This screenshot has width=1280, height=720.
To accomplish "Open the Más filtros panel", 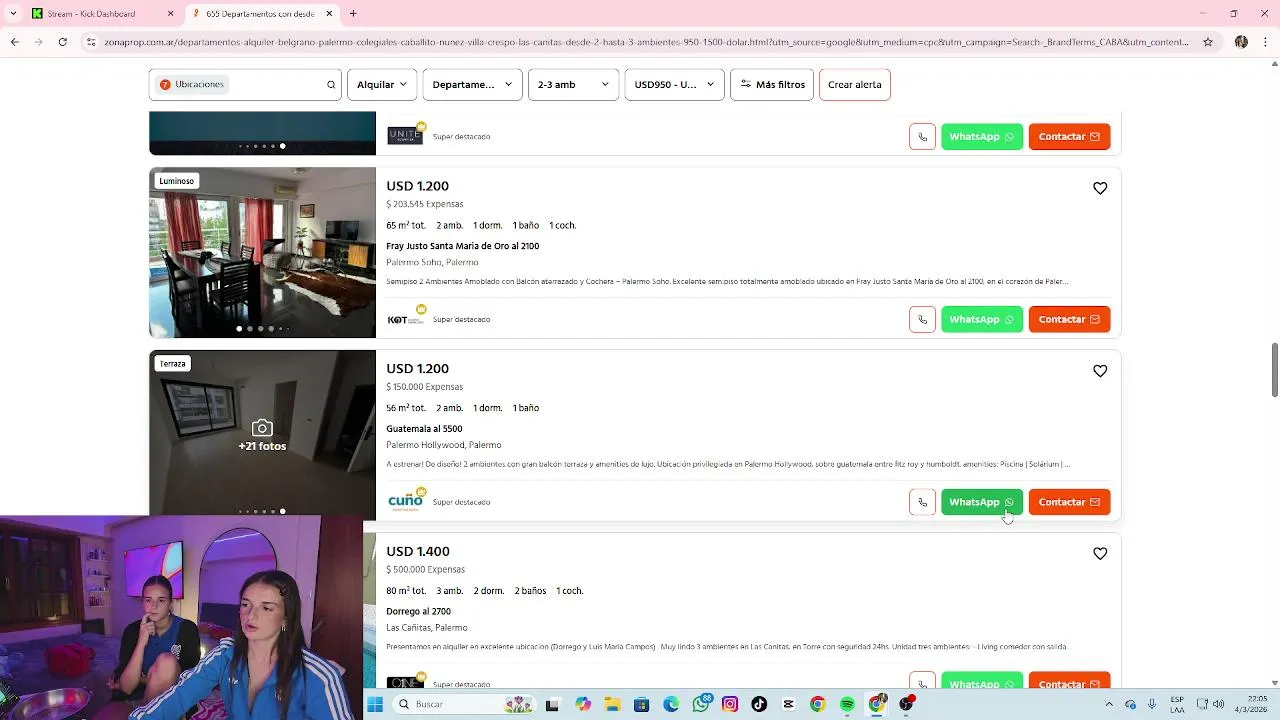I will point(772,84).
